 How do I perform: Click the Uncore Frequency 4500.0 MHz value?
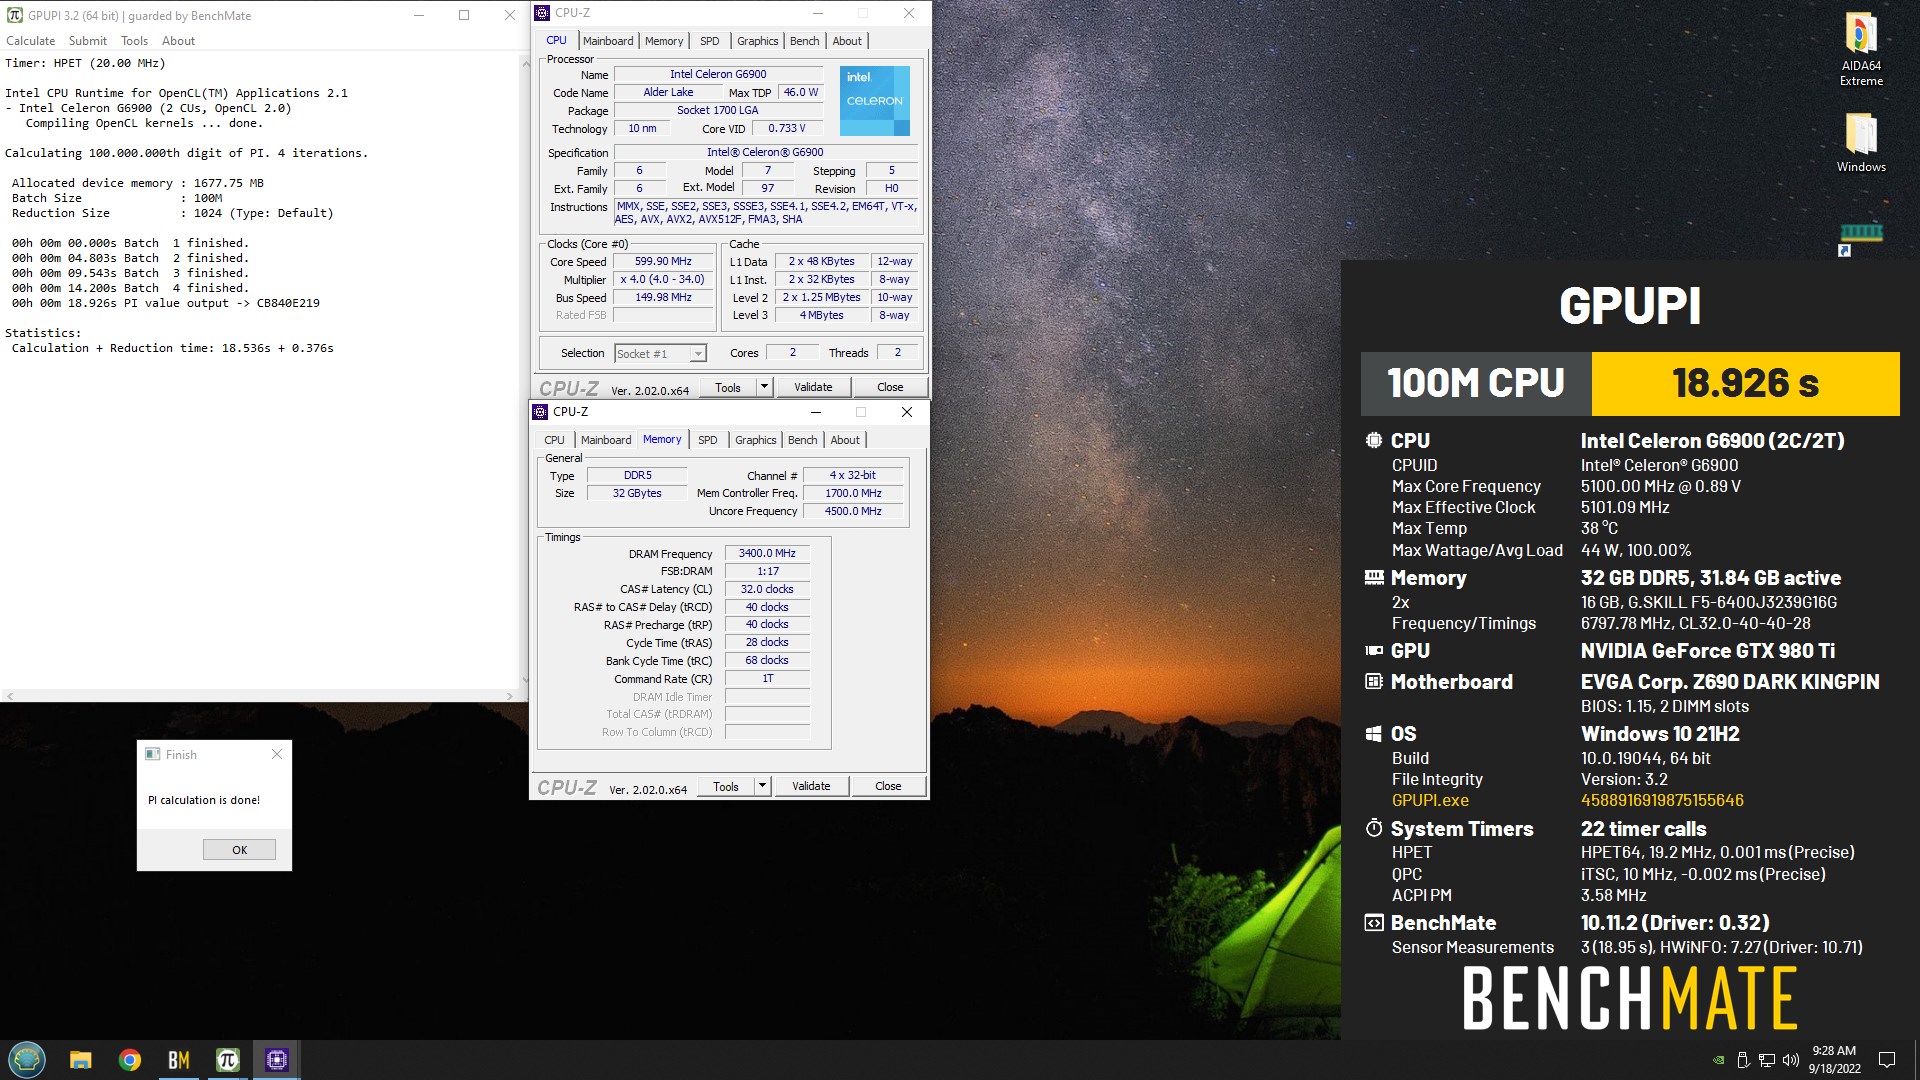(x=853, y=512)
